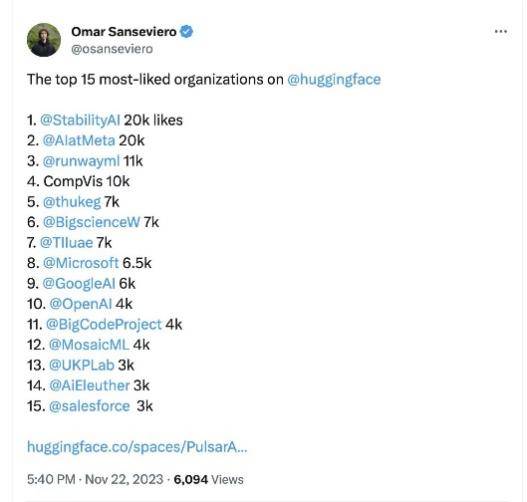This screenshot has width=527, height=502.
Task: Open the @AiEleuther mention
Action: click(89, 386)
